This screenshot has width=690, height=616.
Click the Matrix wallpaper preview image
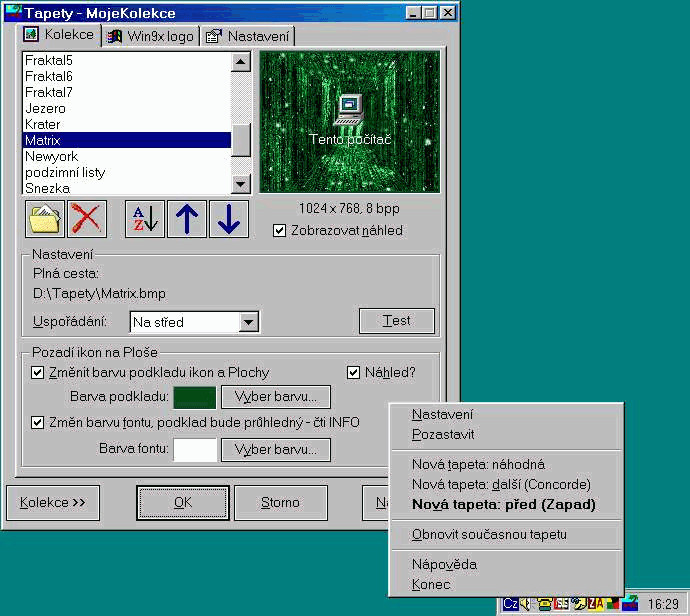click(x=349, y=122)
